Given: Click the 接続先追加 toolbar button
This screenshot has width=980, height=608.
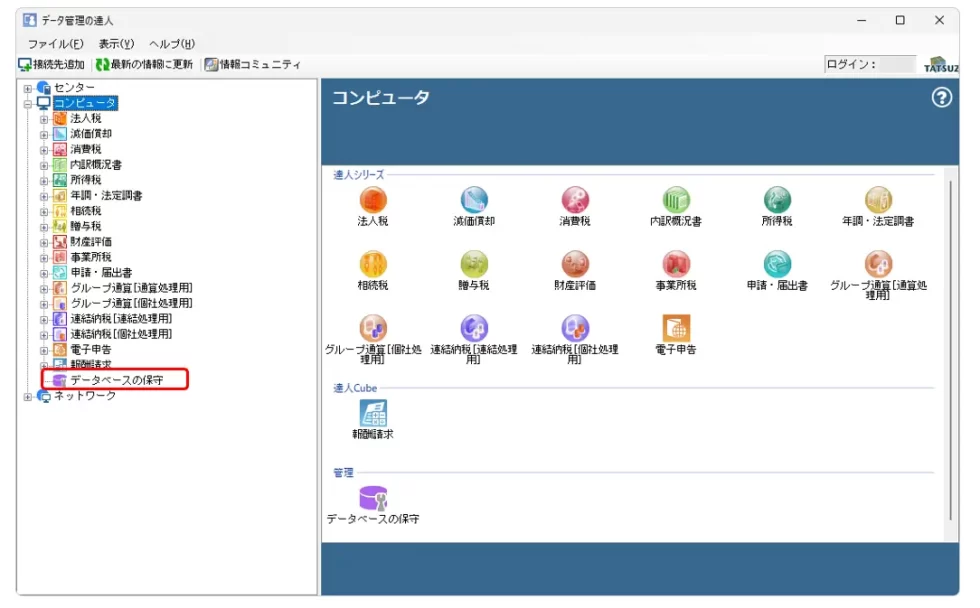Looking at the screenshot, I should 52,64.
